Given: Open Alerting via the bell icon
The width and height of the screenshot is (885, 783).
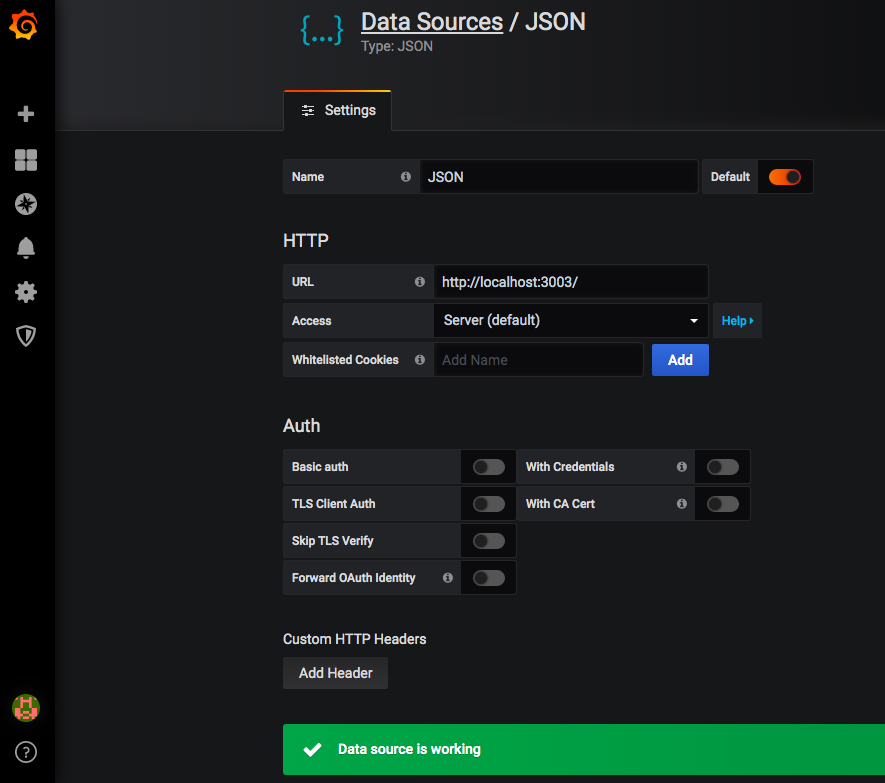Looking at the screenshot, I should [25, 248].
